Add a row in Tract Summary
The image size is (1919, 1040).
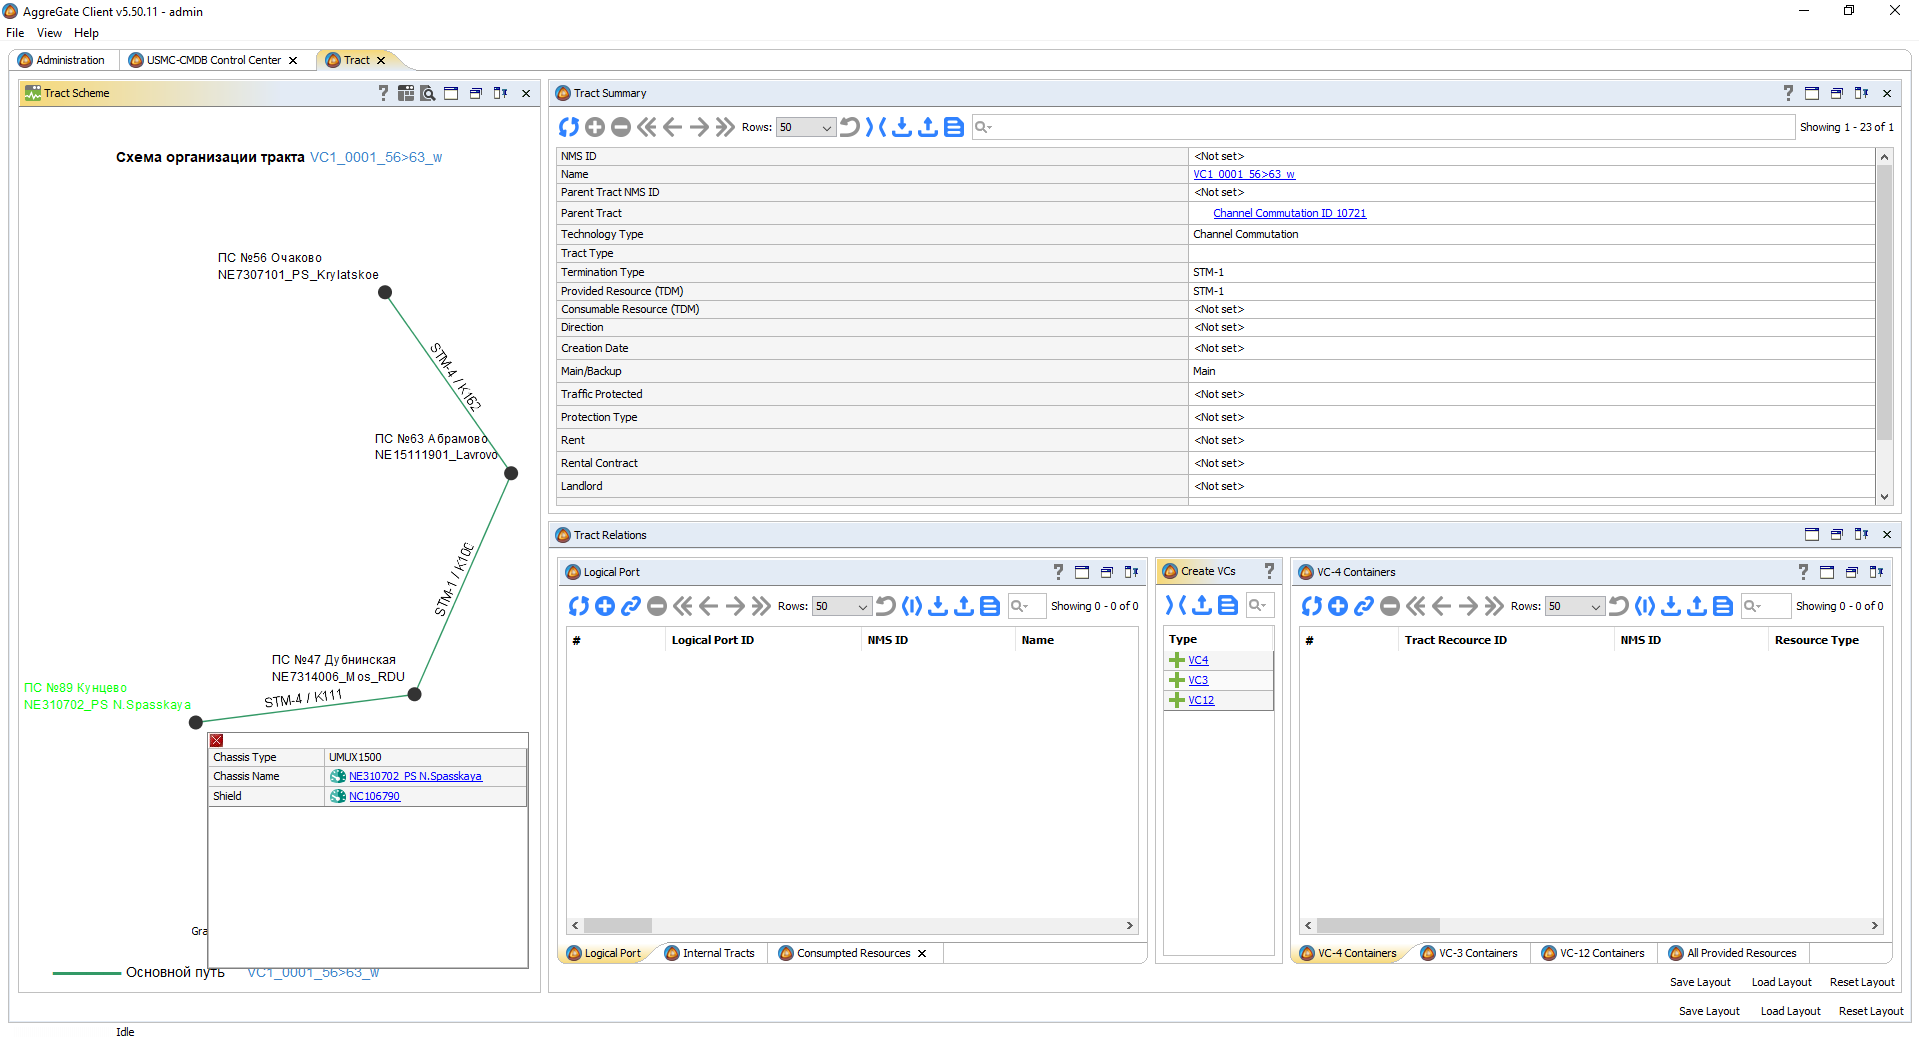[595, 127]
